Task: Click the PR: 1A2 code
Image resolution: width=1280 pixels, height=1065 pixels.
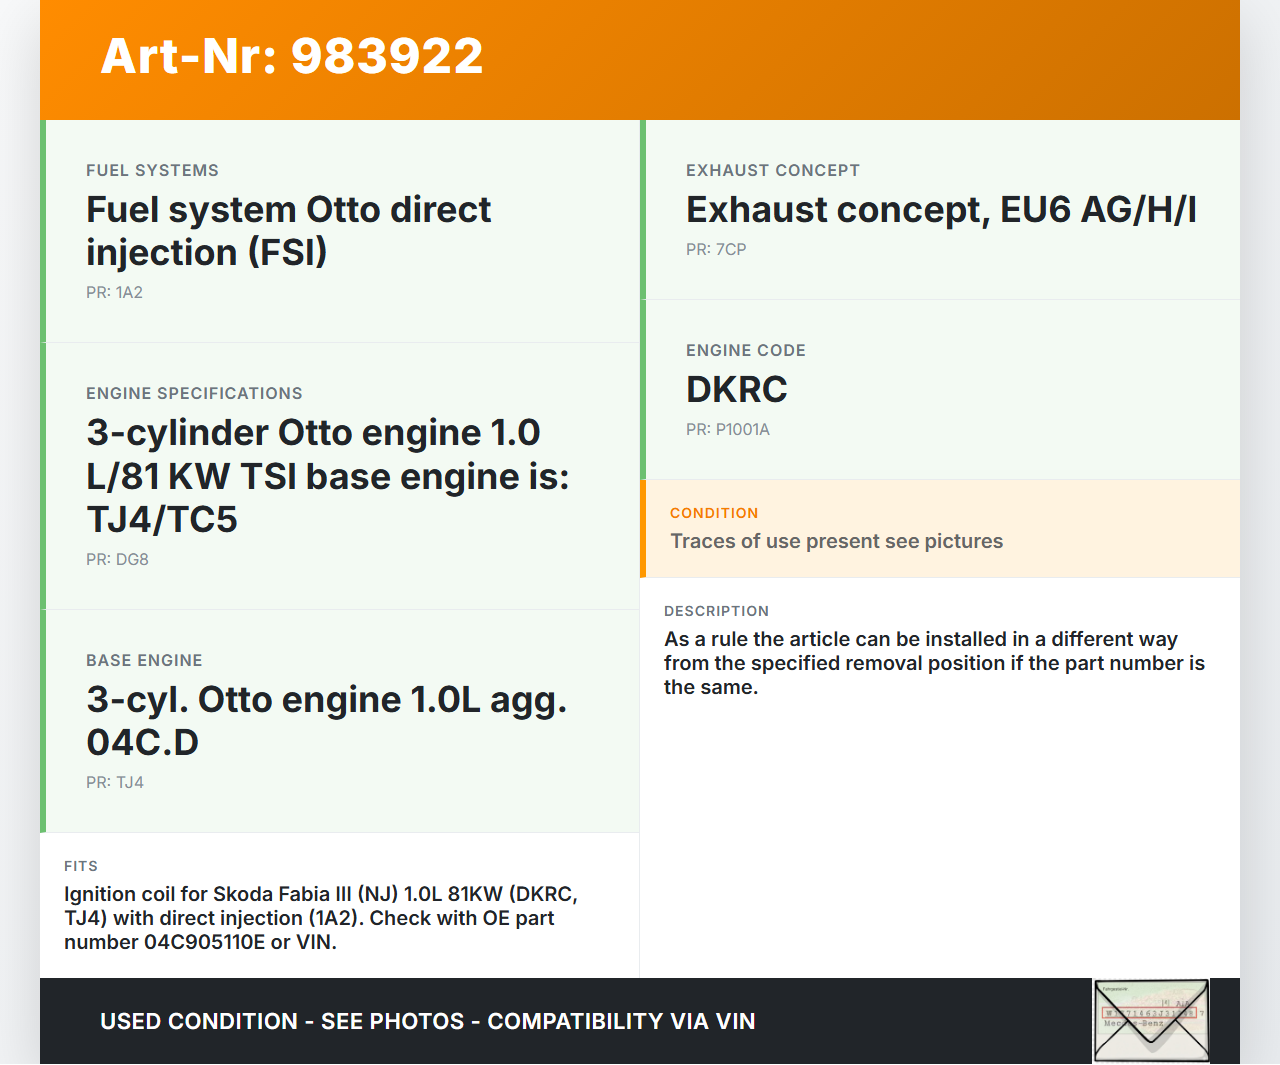Action: (x=114, y=293)
